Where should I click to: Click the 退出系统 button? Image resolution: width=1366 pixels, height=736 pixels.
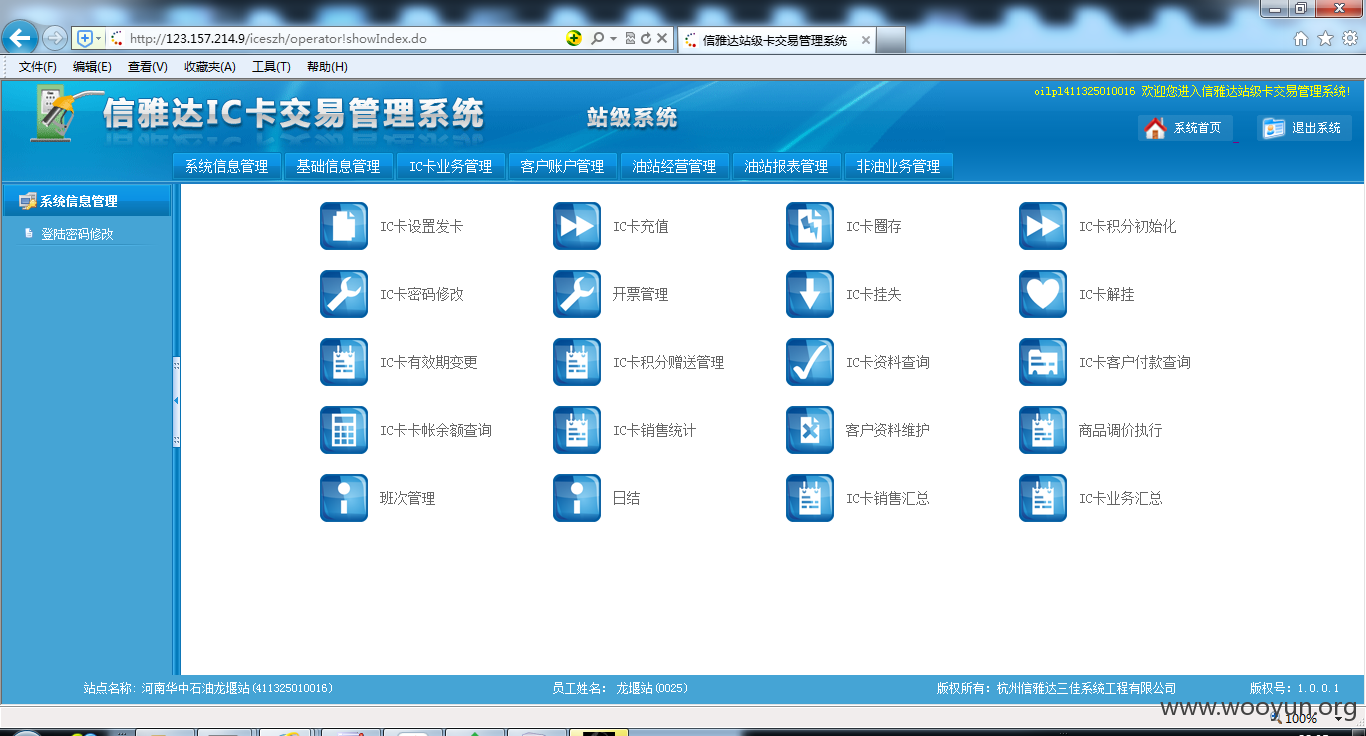[x=1304, y=128]
